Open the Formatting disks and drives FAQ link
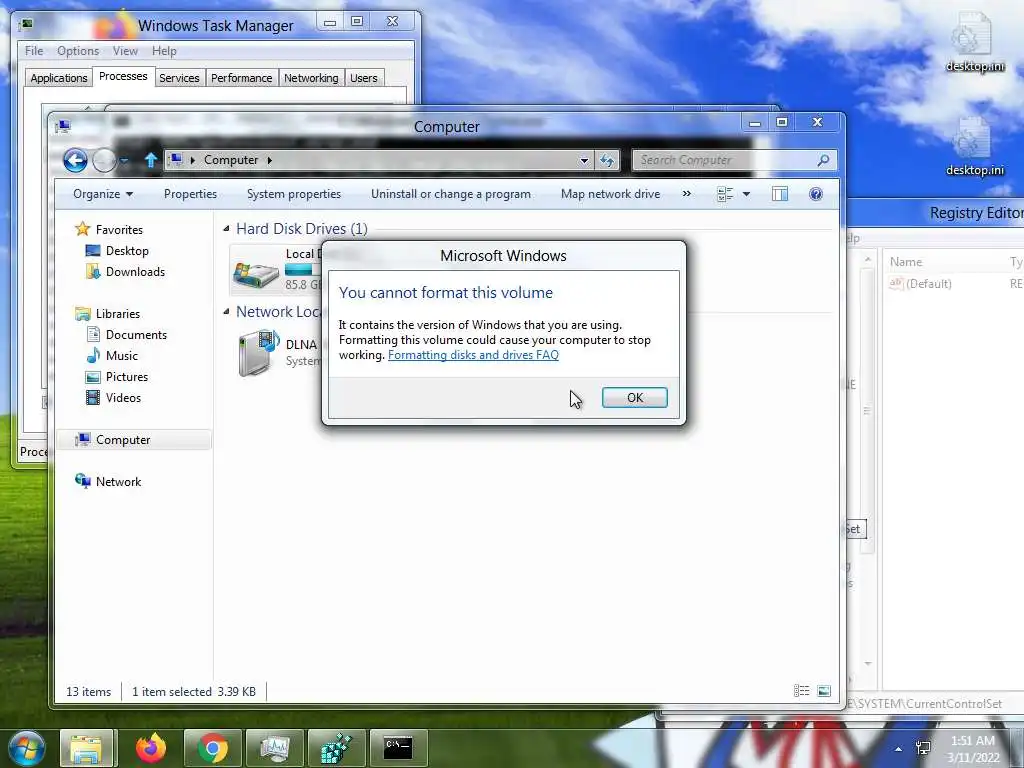The image size is (1024, 768). pyautogui.click(x=473, y=355)
